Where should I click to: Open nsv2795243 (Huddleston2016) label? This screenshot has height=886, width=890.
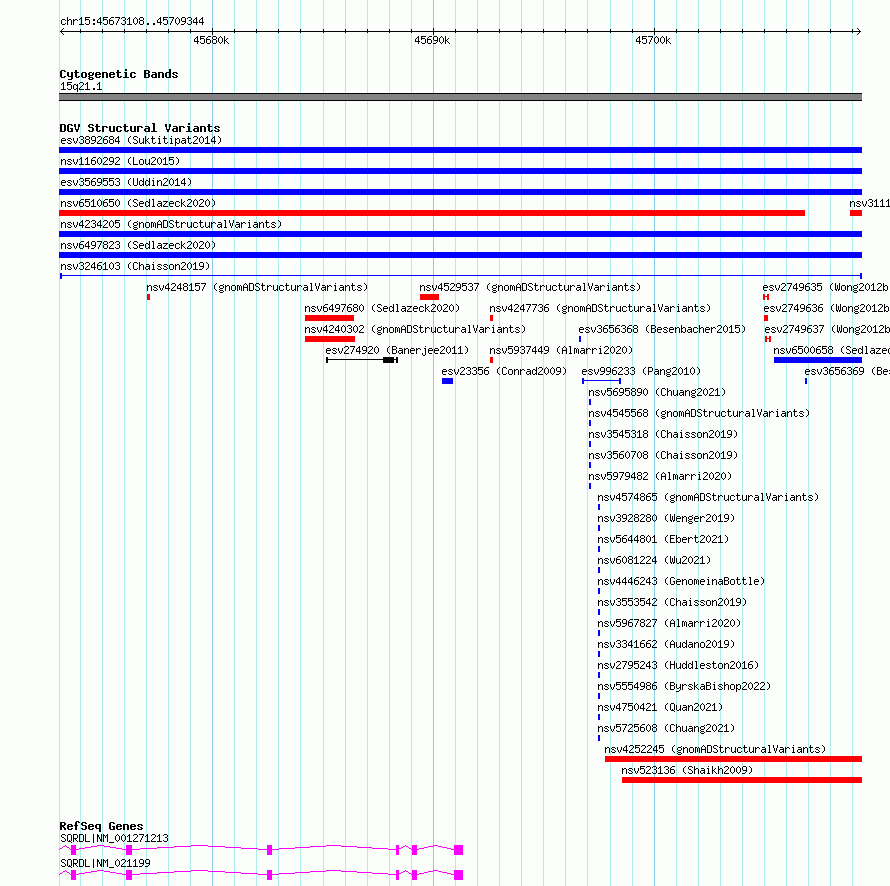[x=678, y=665]
